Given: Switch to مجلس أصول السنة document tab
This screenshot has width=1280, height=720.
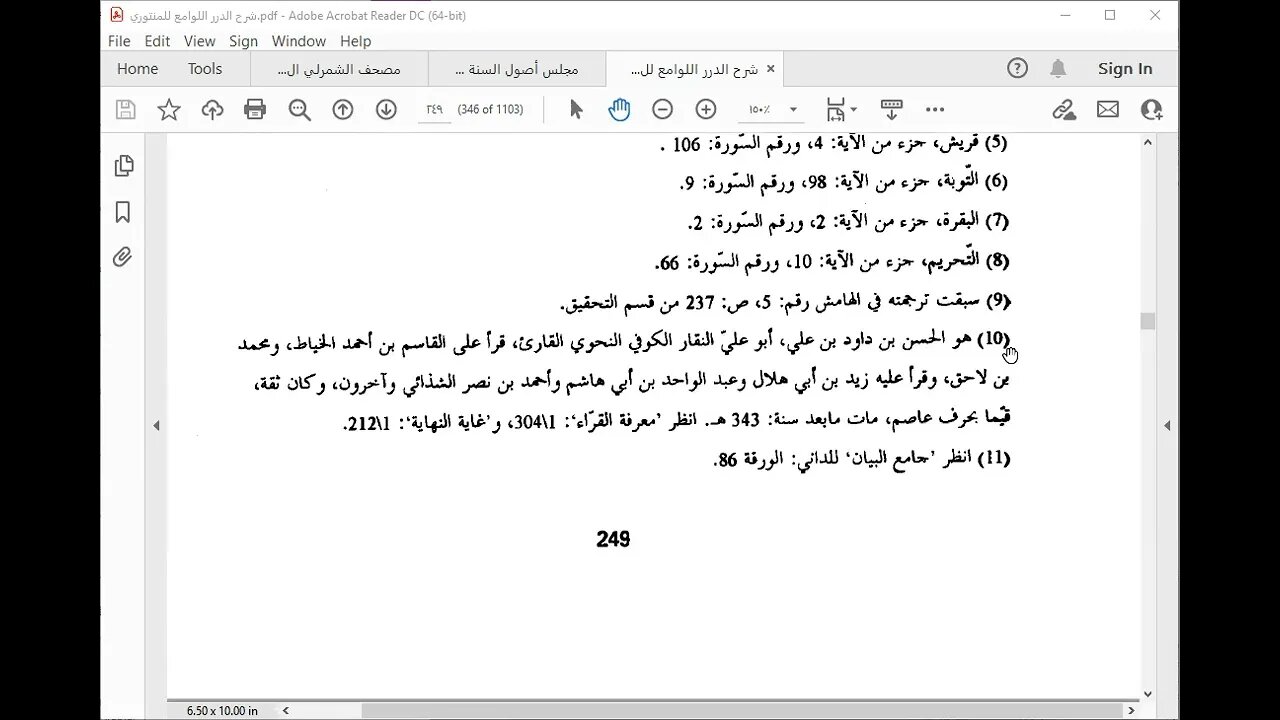Looking at the screenshot, I should 517,69.
